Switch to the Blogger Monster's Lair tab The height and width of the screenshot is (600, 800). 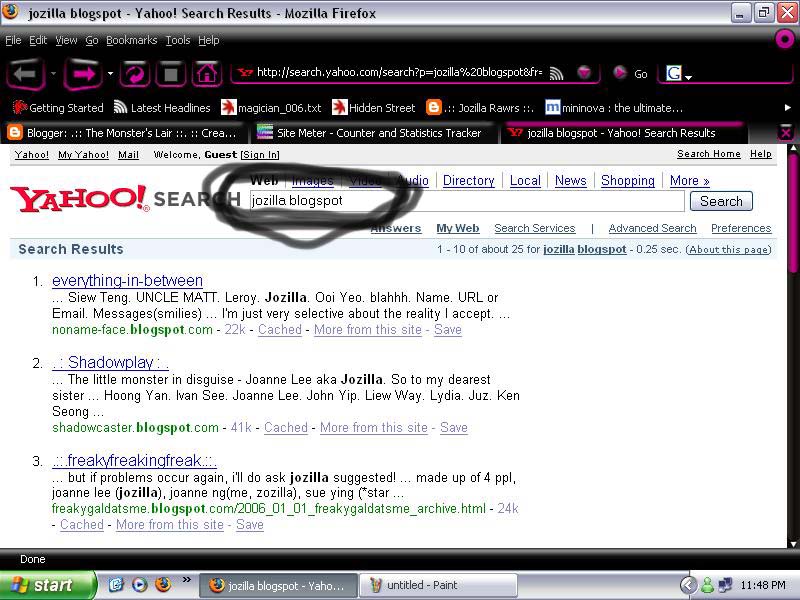click(x=124, y=133)
